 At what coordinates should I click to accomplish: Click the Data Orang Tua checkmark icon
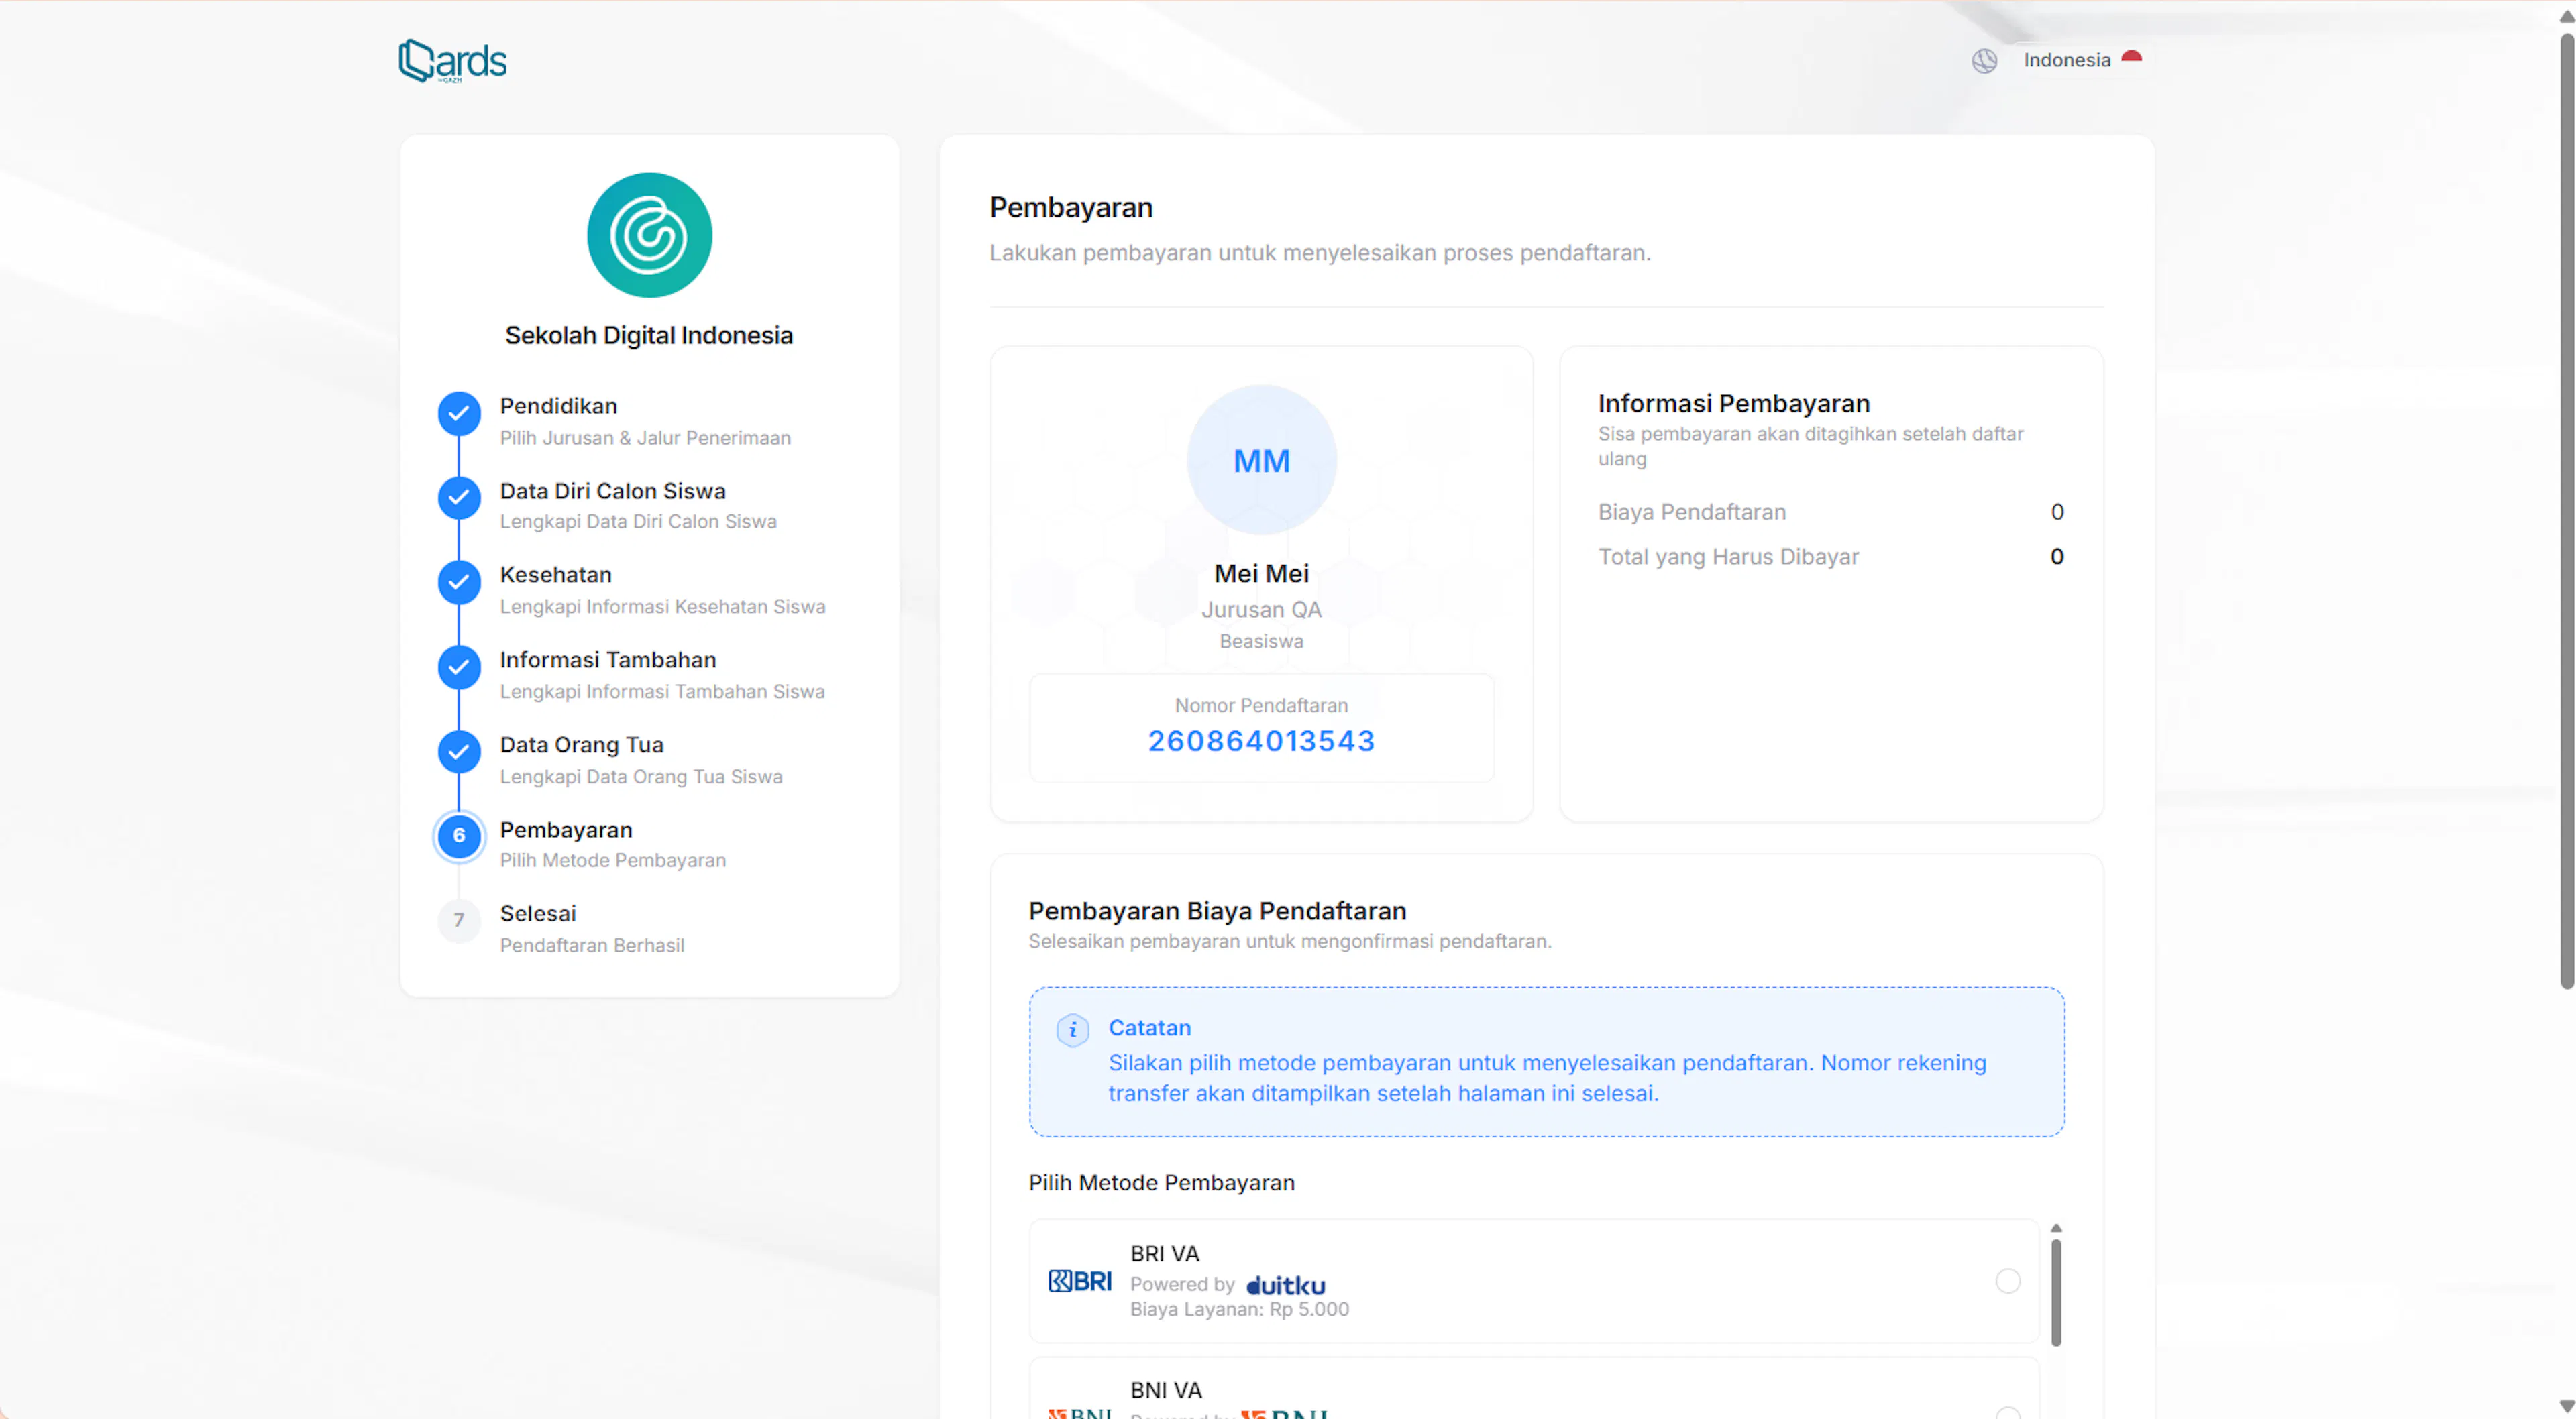click(459, 752)
